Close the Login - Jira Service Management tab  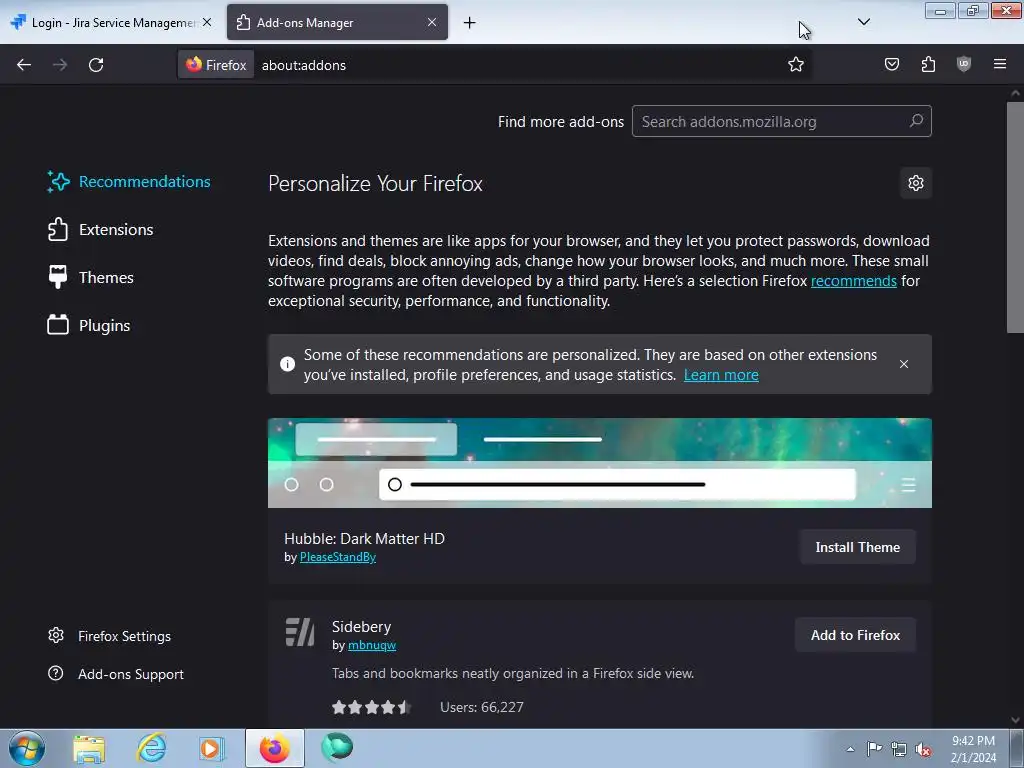pos(207,22)
